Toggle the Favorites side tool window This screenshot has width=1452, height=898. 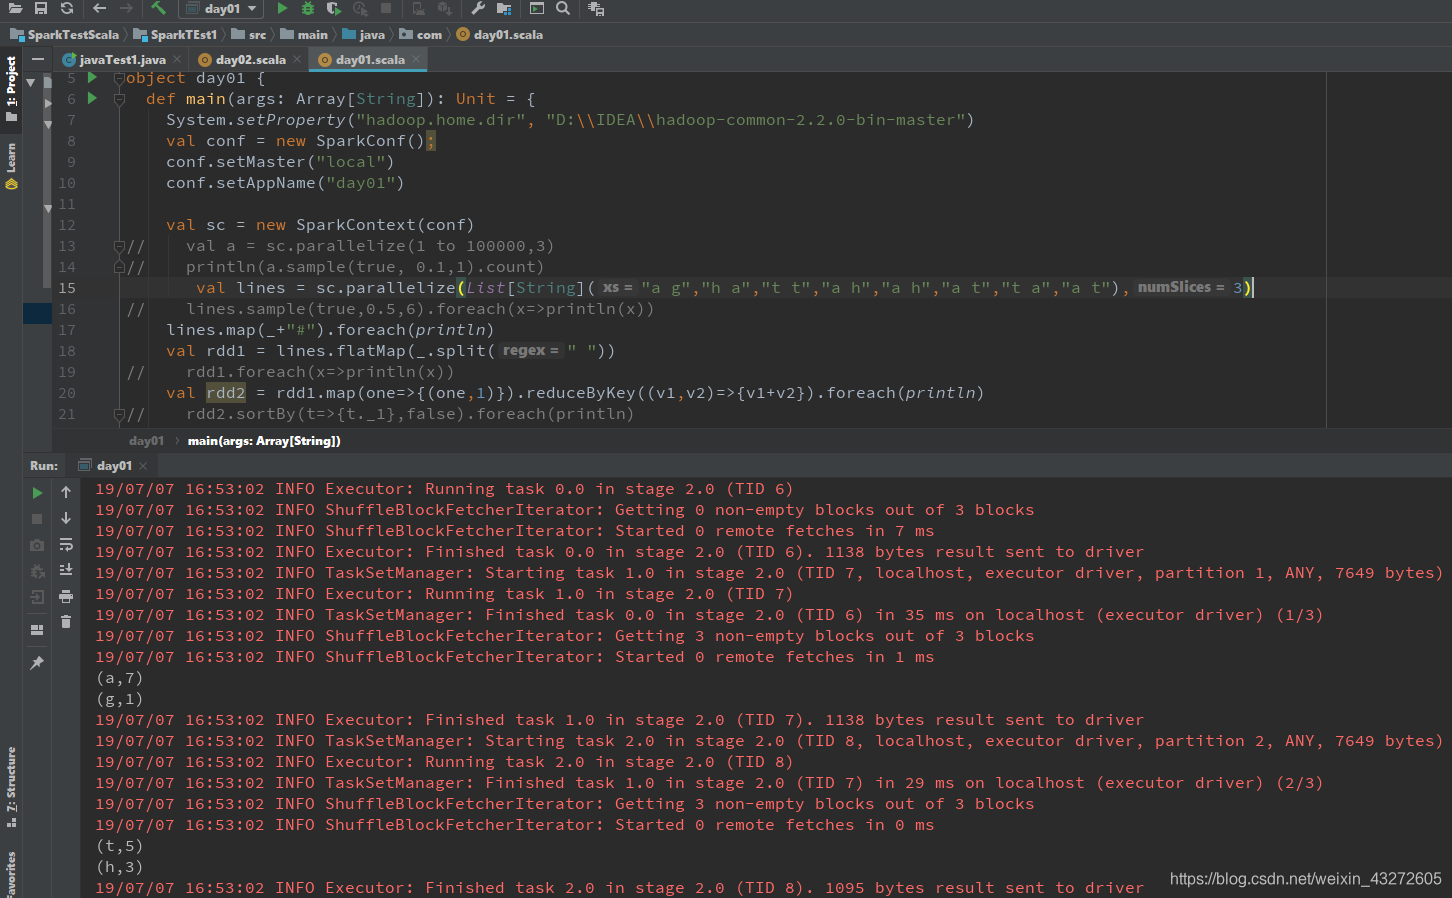pyautogui.click(x=11, y=874)
